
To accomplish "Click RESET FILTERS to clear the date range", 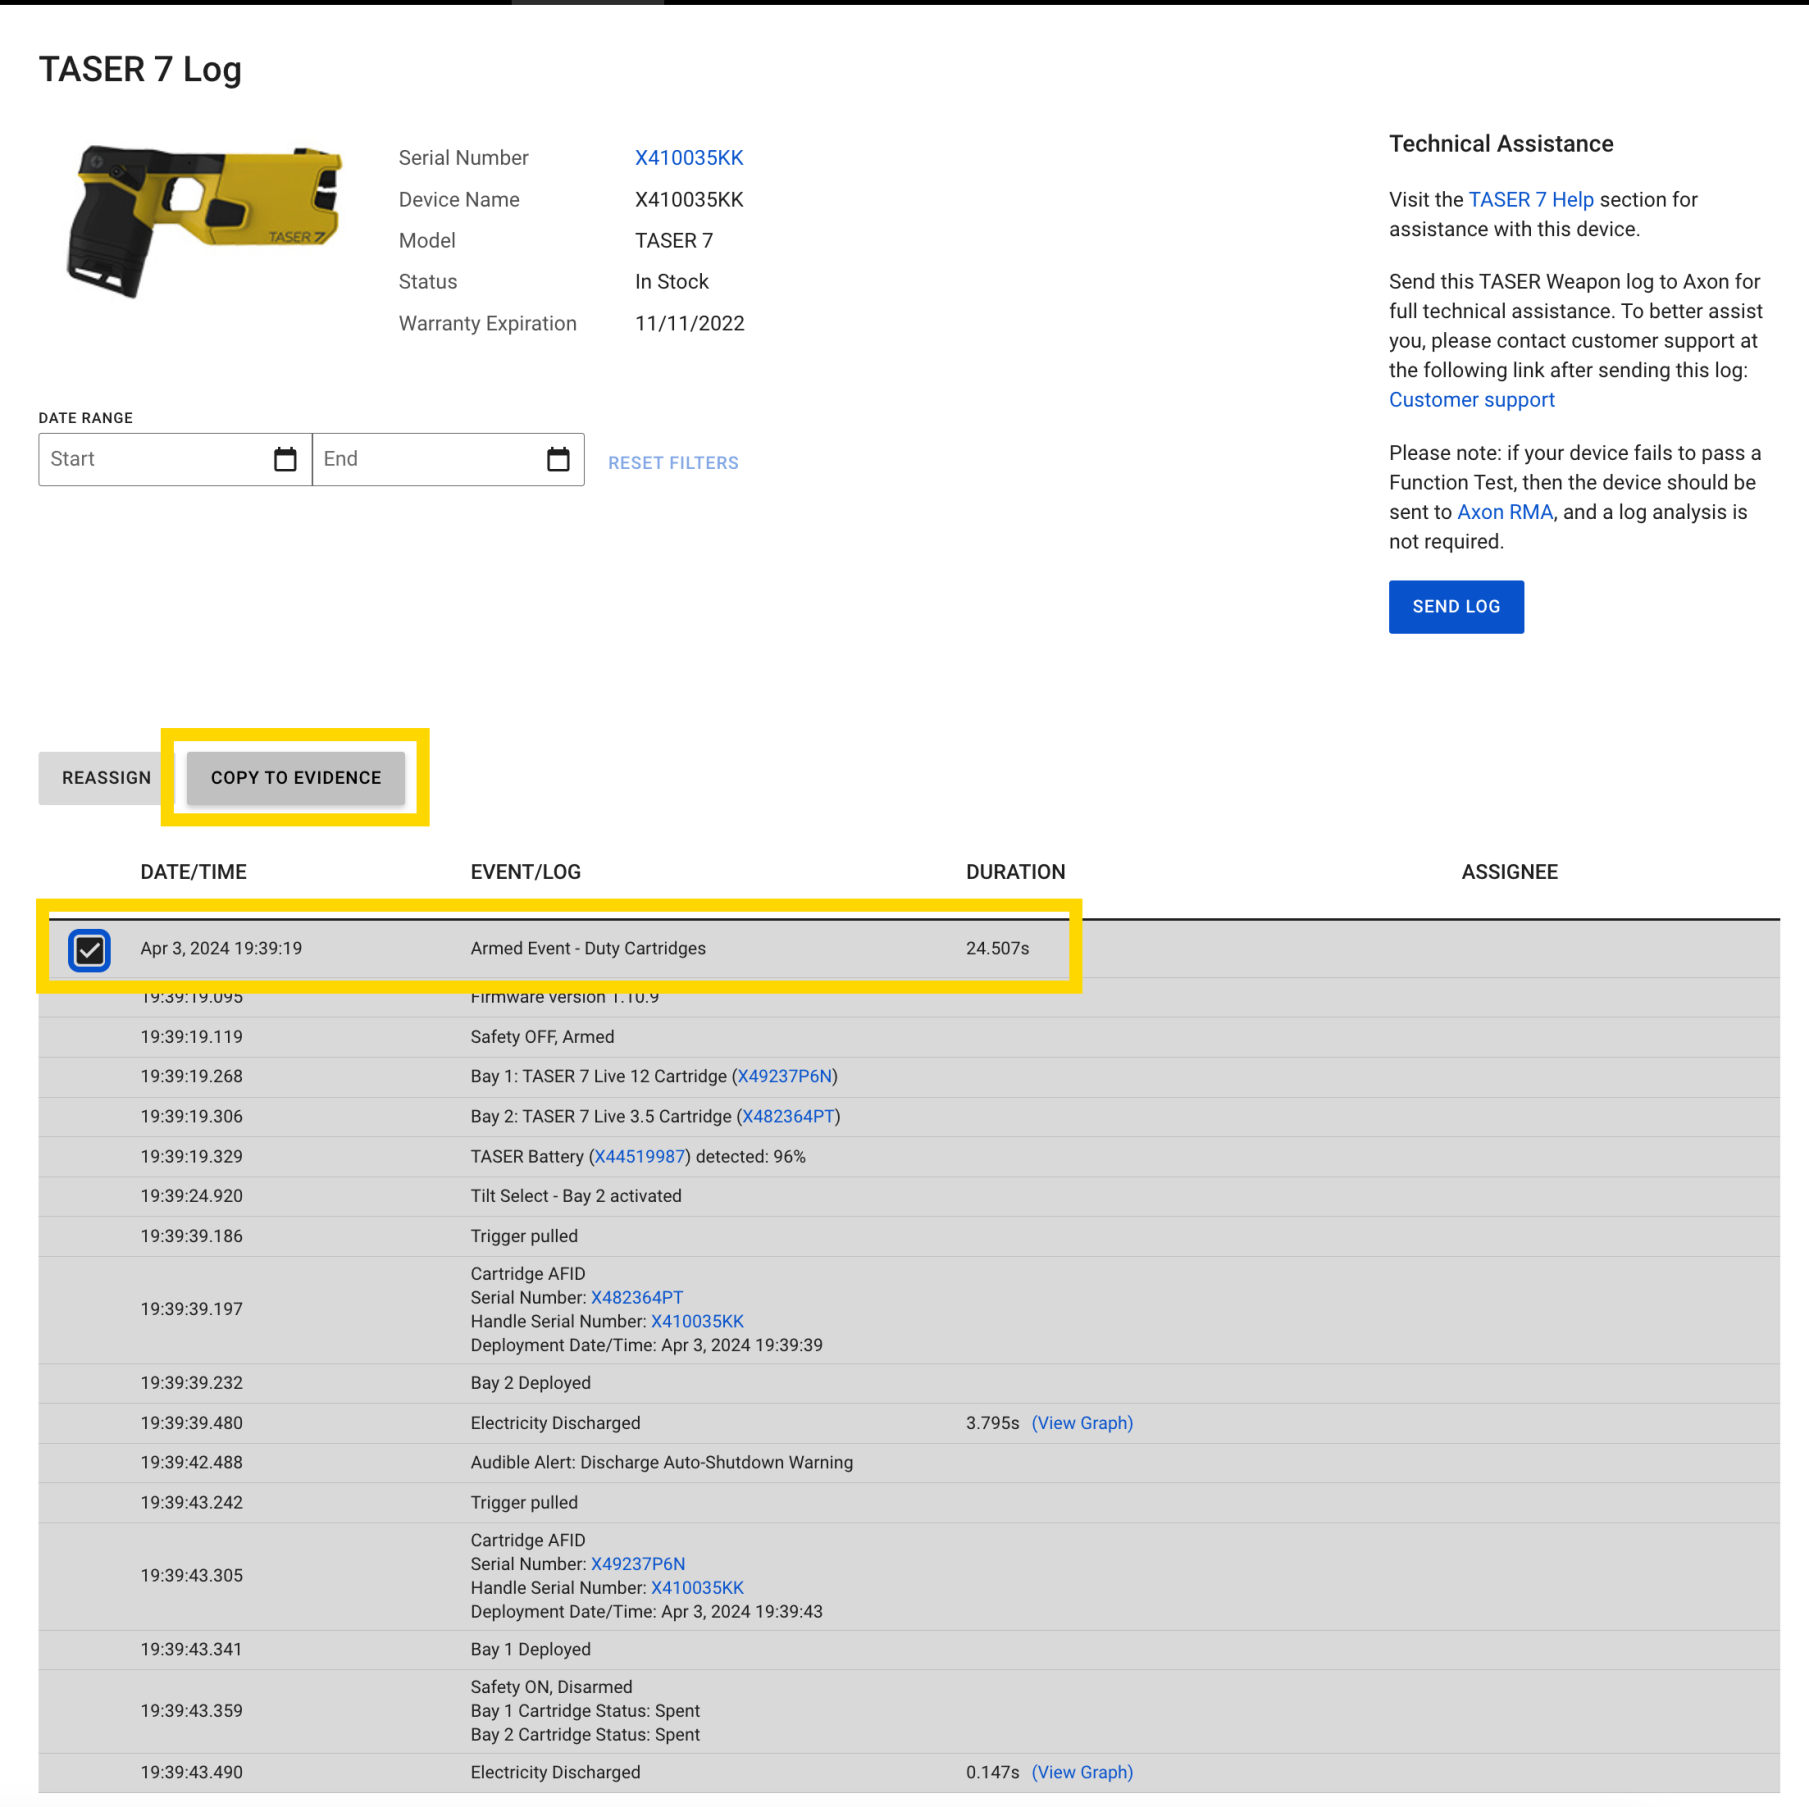I will click(x=673, y=462).
